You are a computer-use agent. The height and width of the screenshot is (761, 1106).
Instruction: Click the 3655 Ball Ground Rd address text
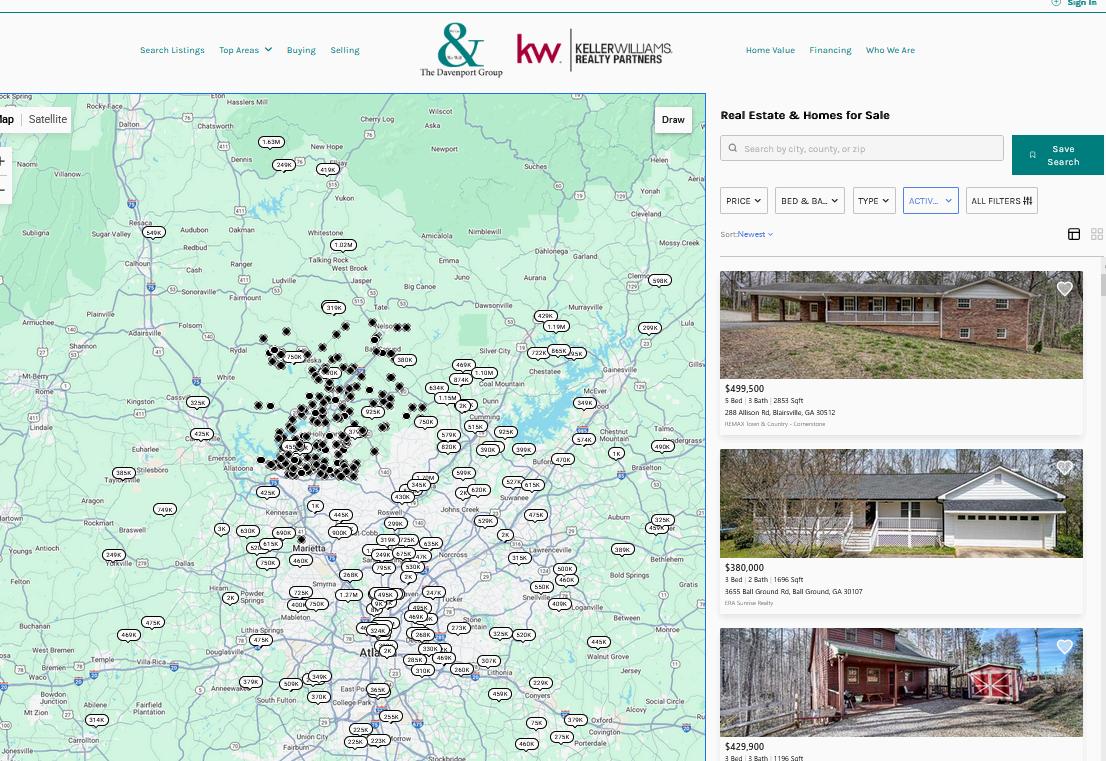click(x=794, y=592)
